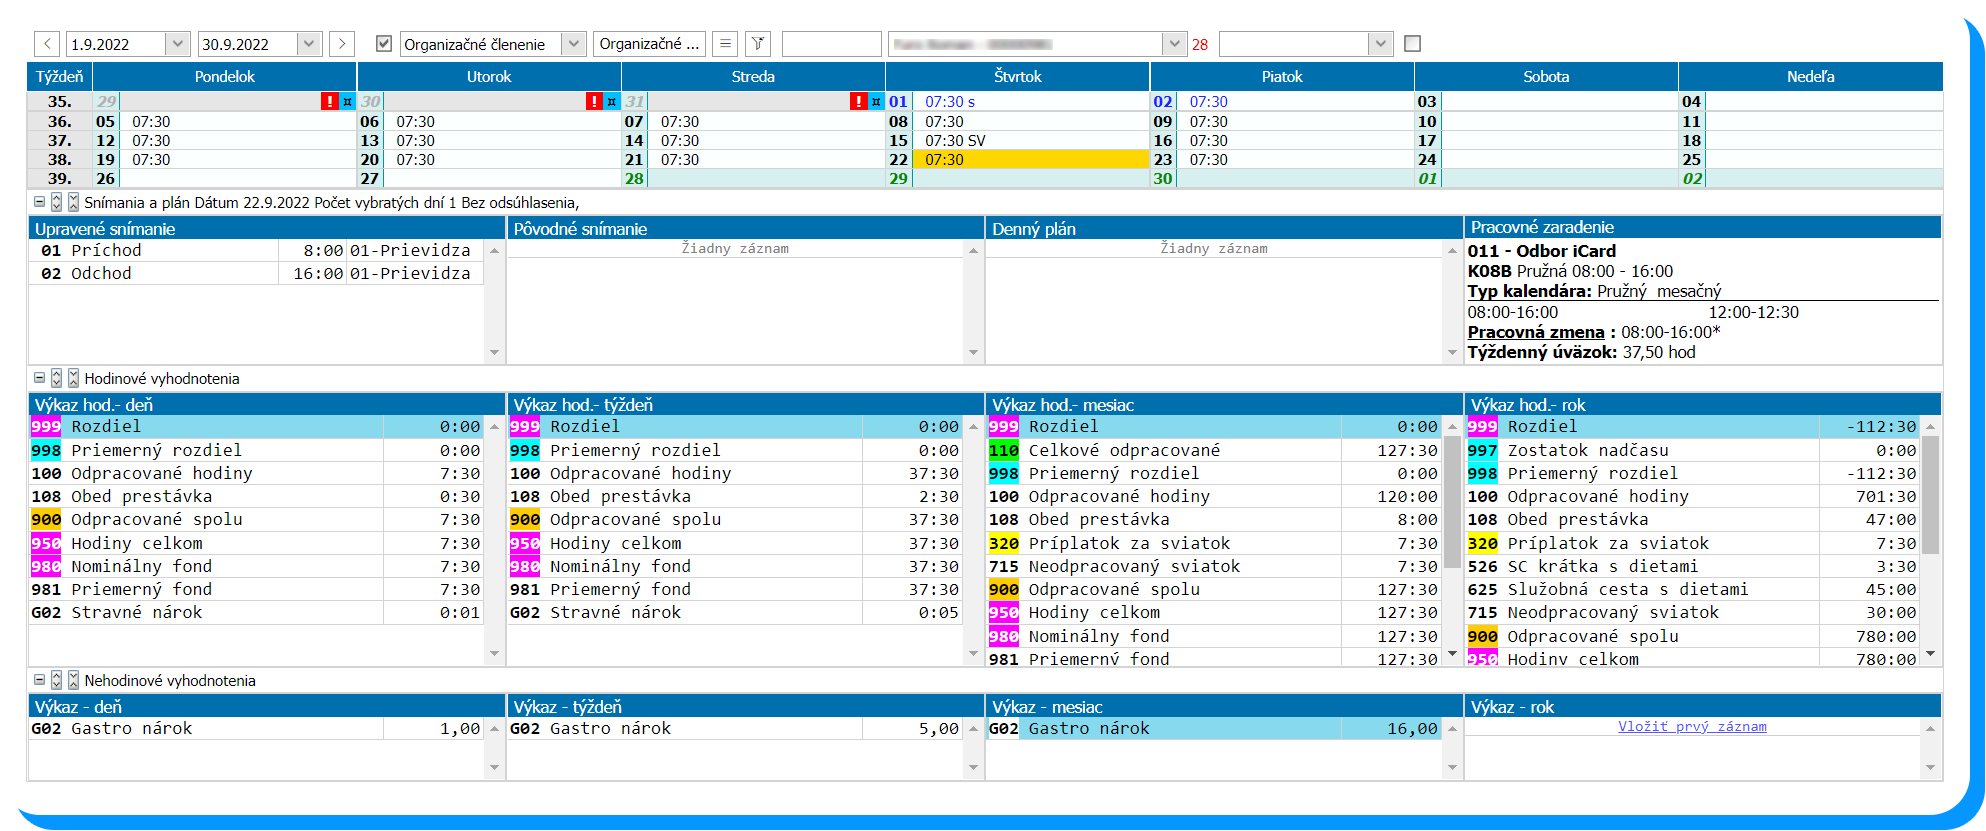Click the empty search field after filter icon
This screenshot has height=831, width=1986.
(832, 44)
